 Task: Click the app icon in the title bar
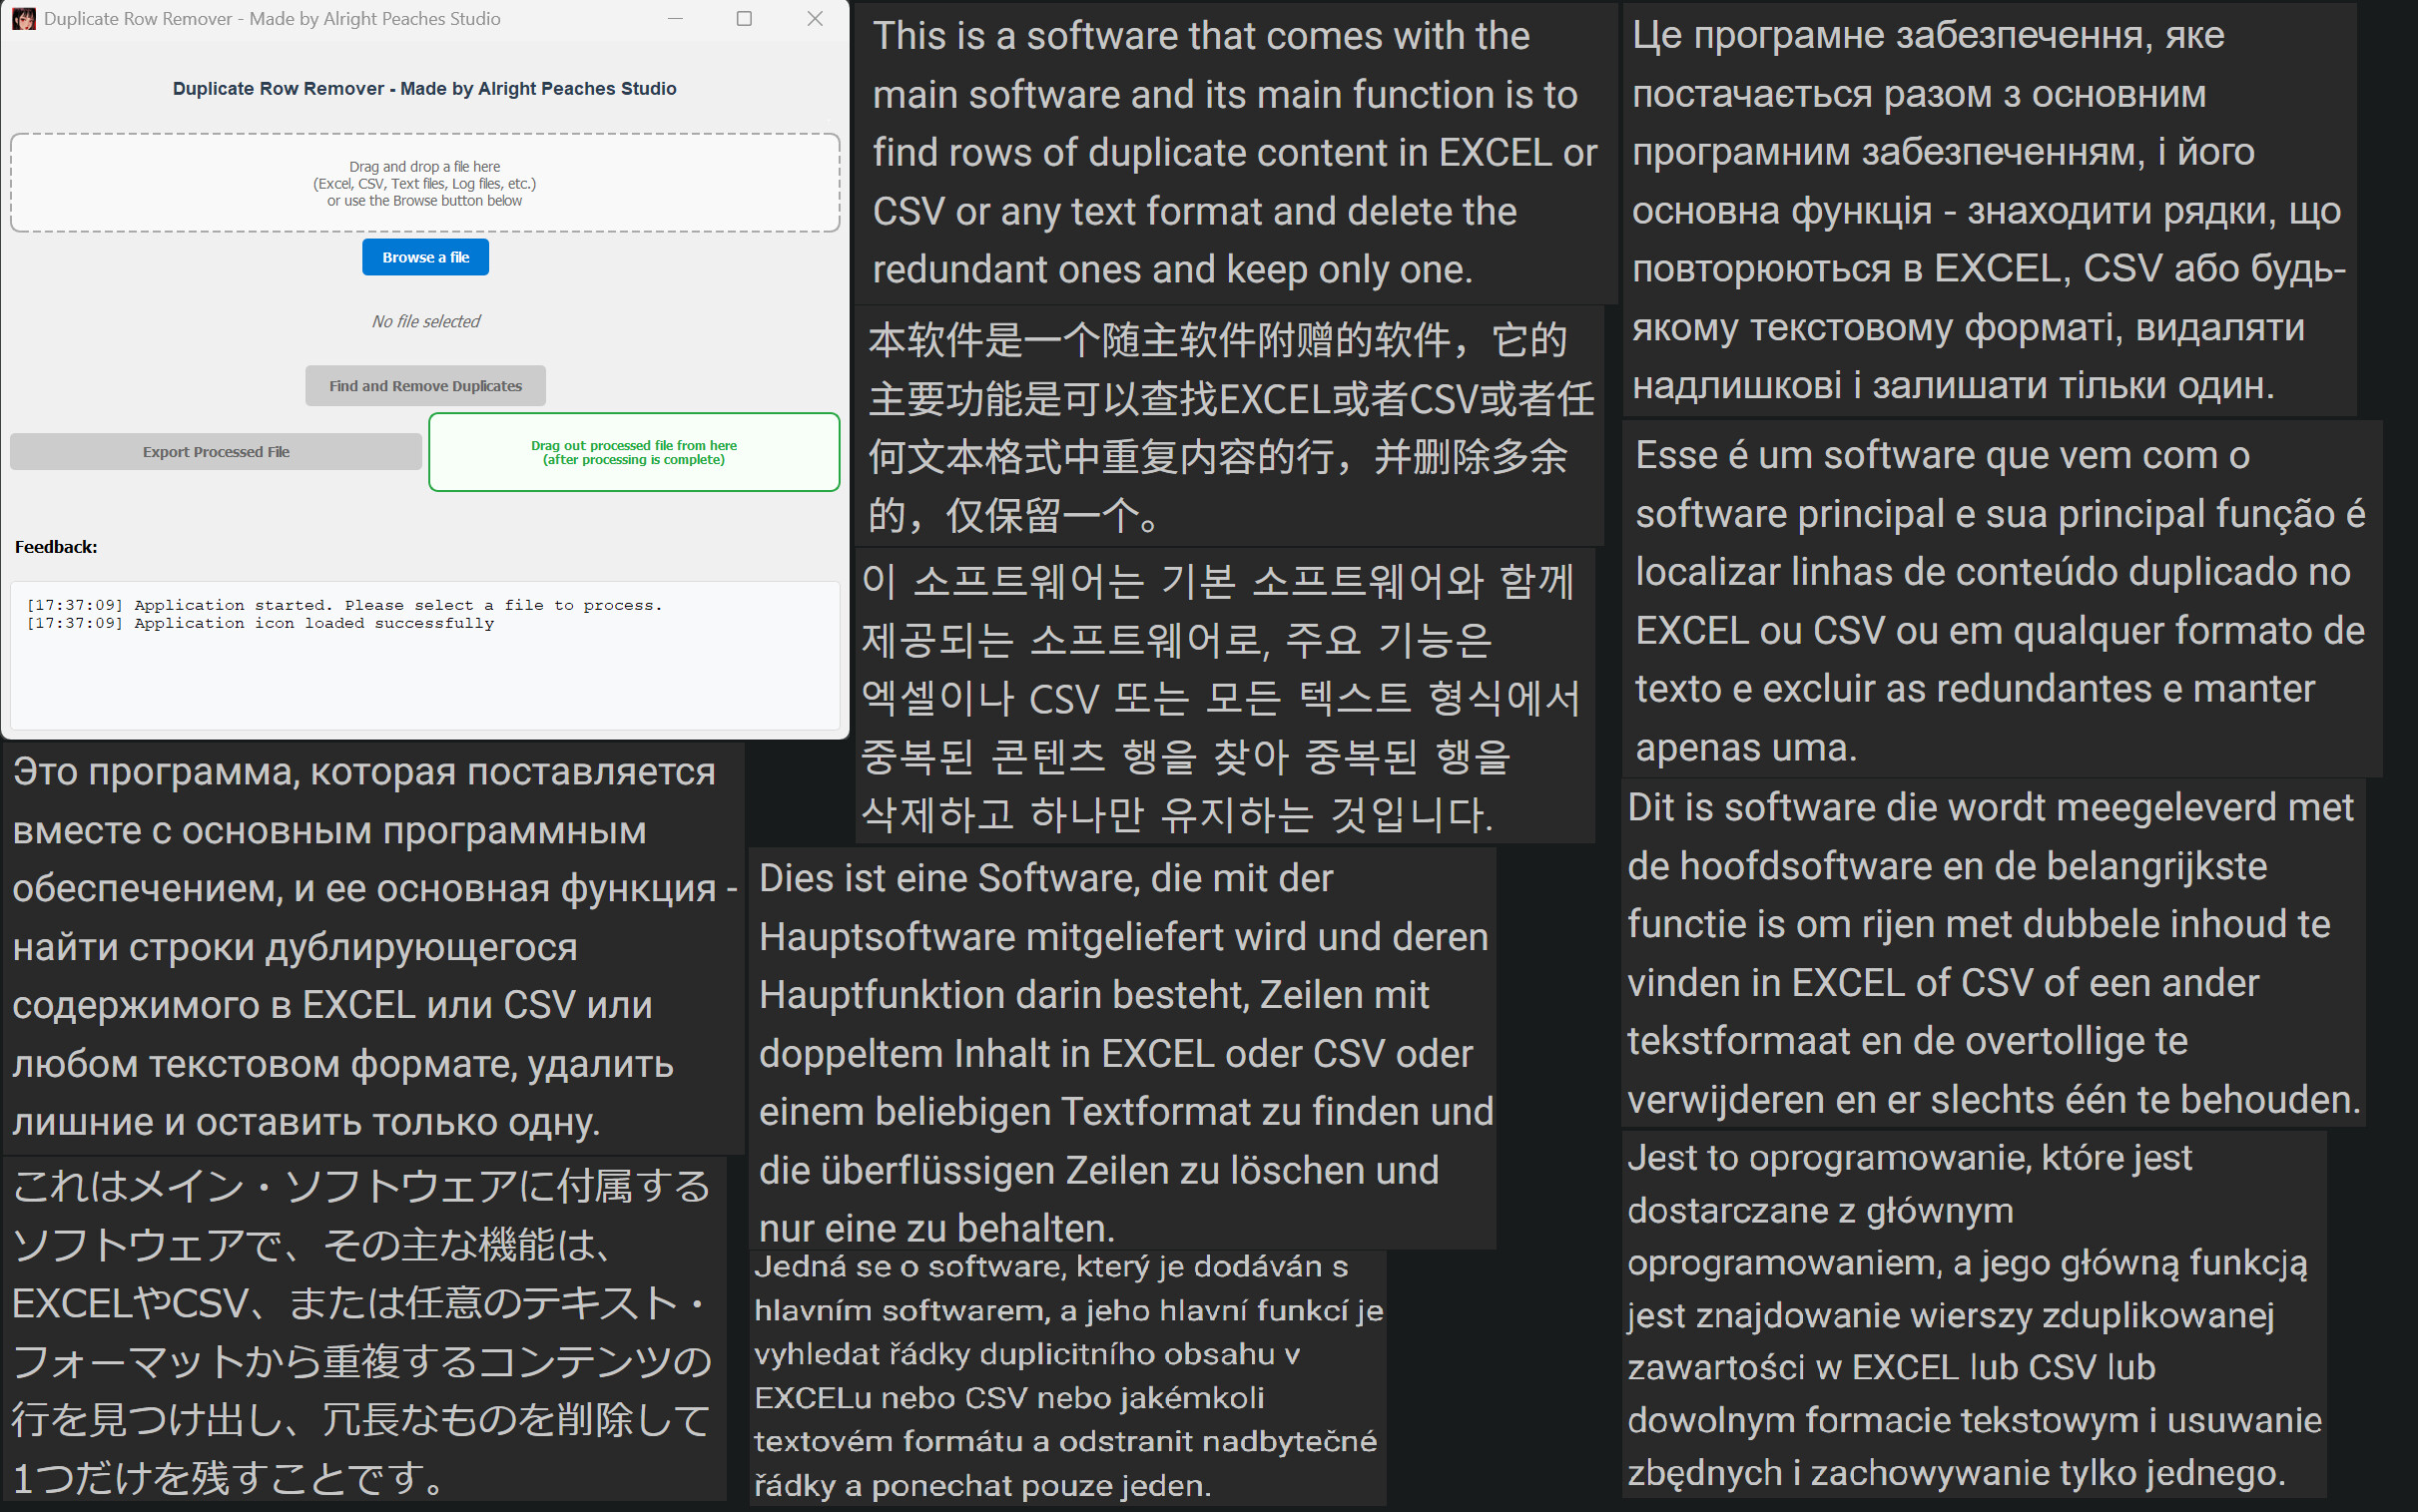point(24,19)
